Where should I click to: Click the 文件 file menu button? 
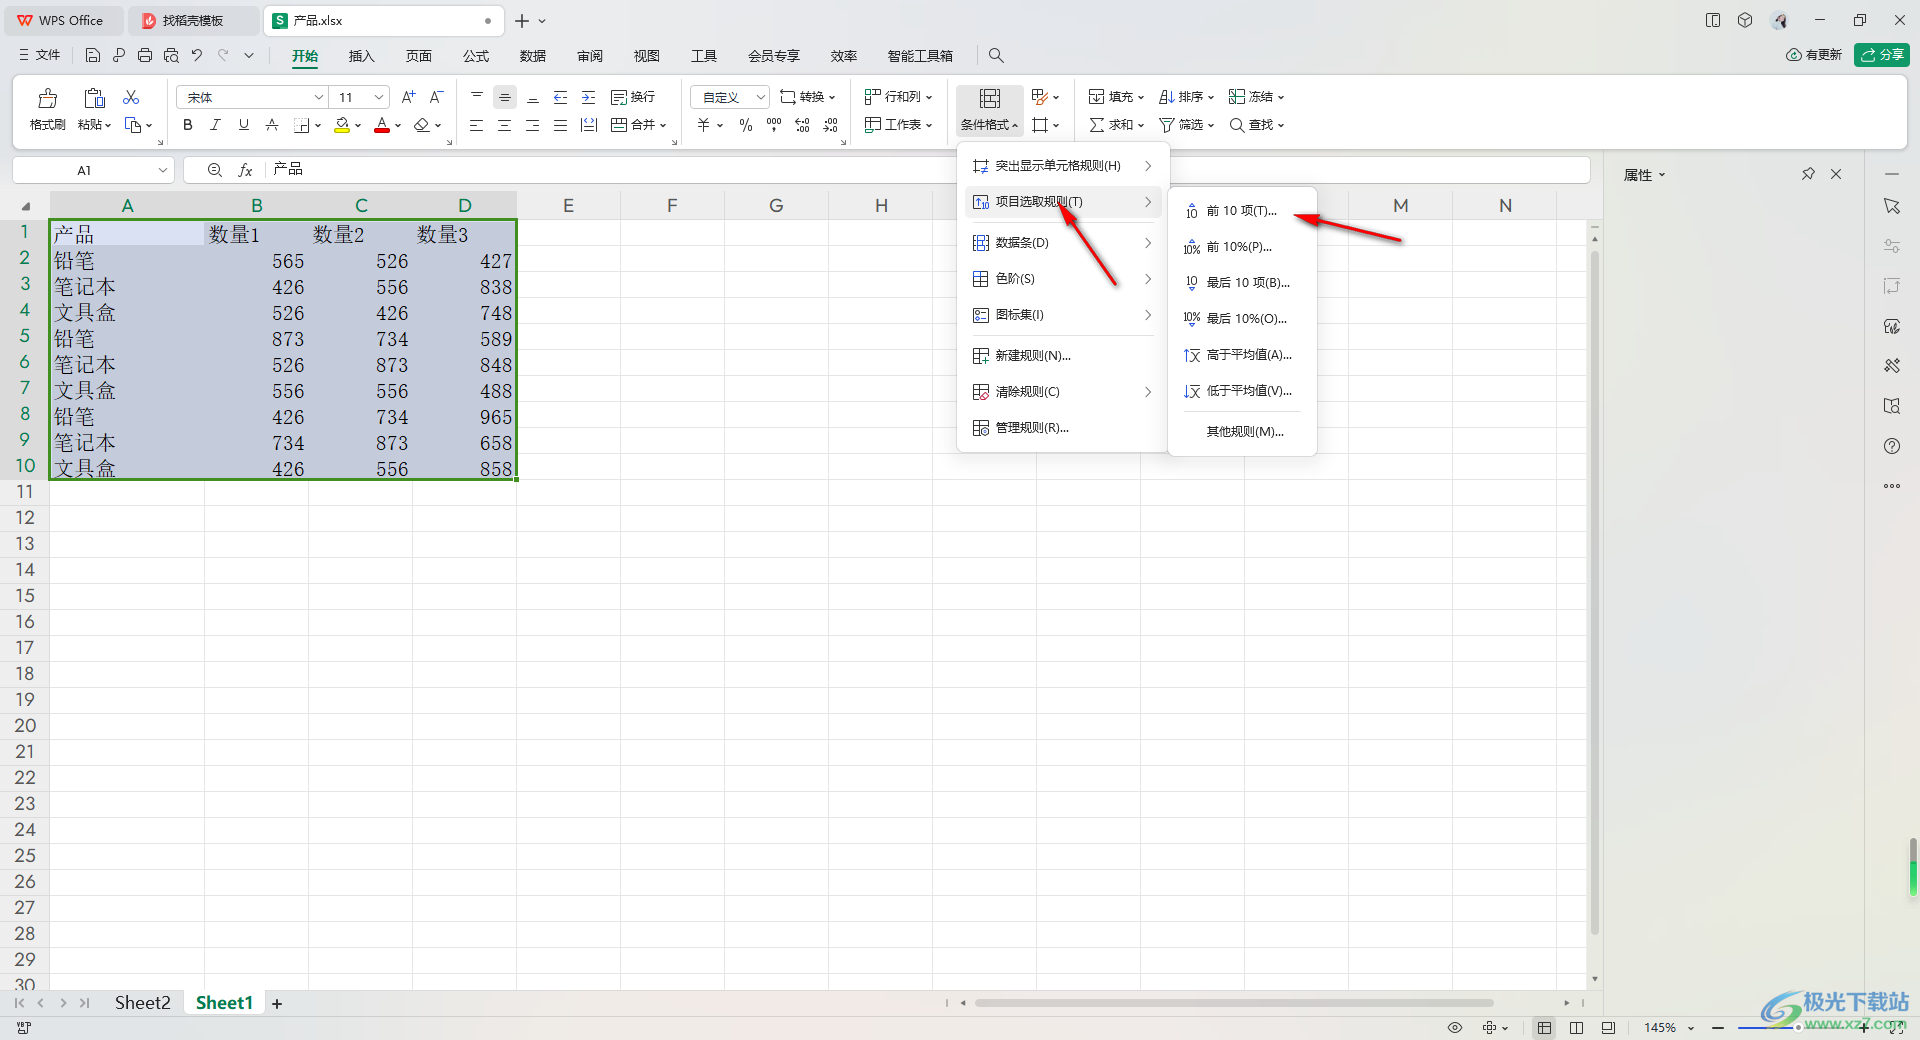pyautogui.click(x=40, y=56)
